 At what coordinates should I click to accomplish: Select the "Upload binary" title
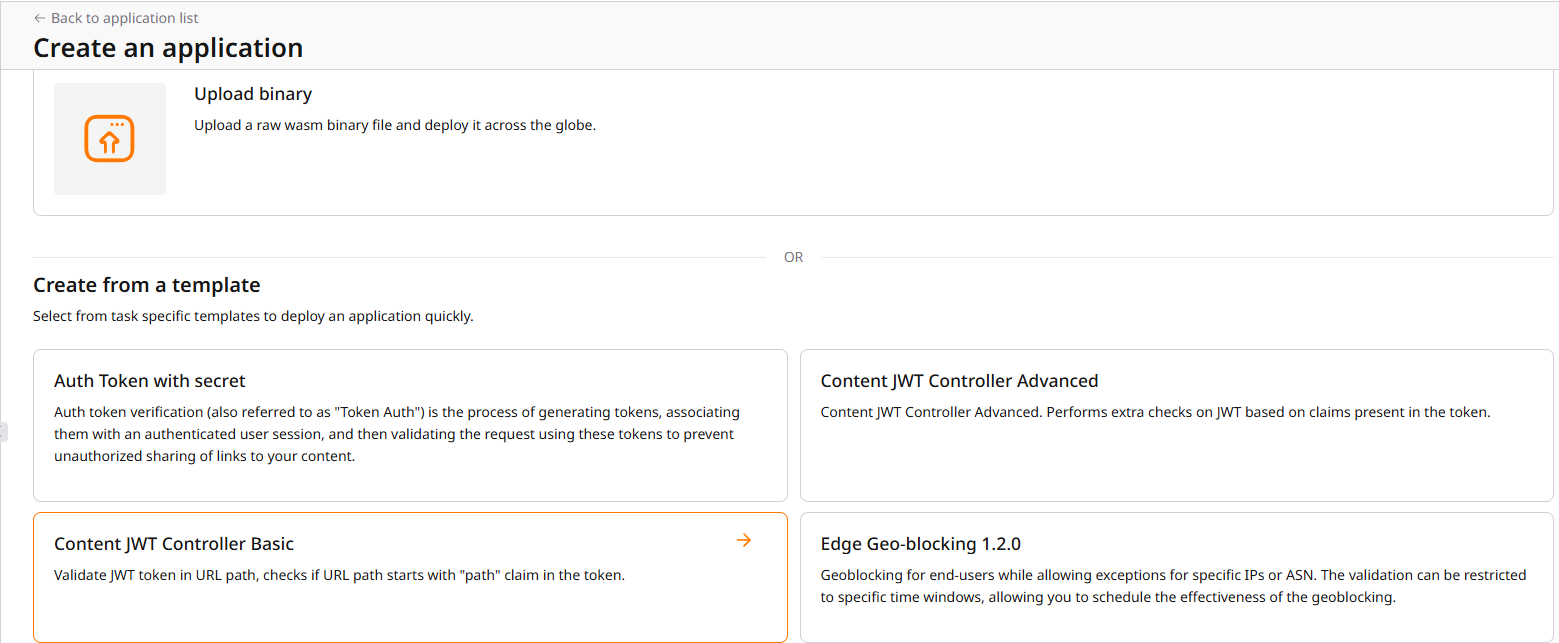[253, 94]
